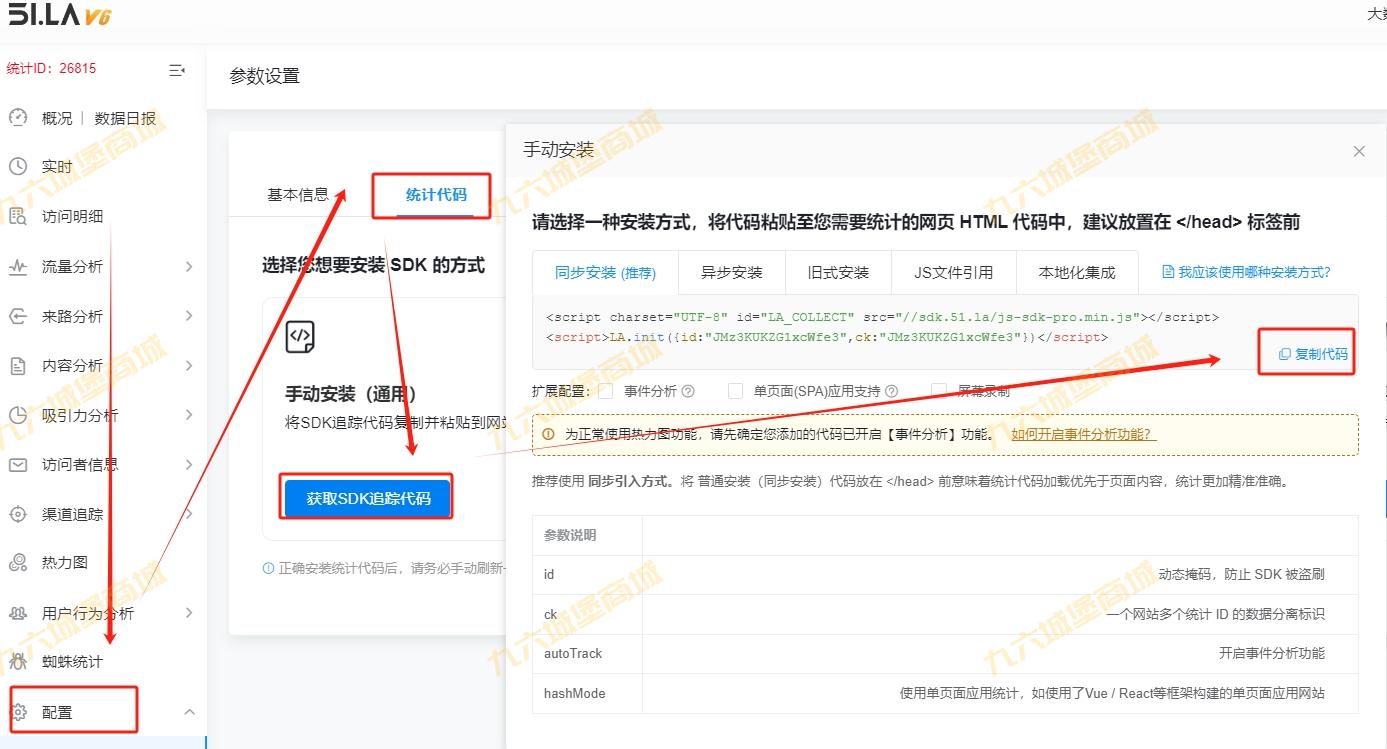Expand the 吸引力分析 submenu chevron
Image resolution: width=1387 pixels, height=749 pixels.
click(x=189, y=415)
